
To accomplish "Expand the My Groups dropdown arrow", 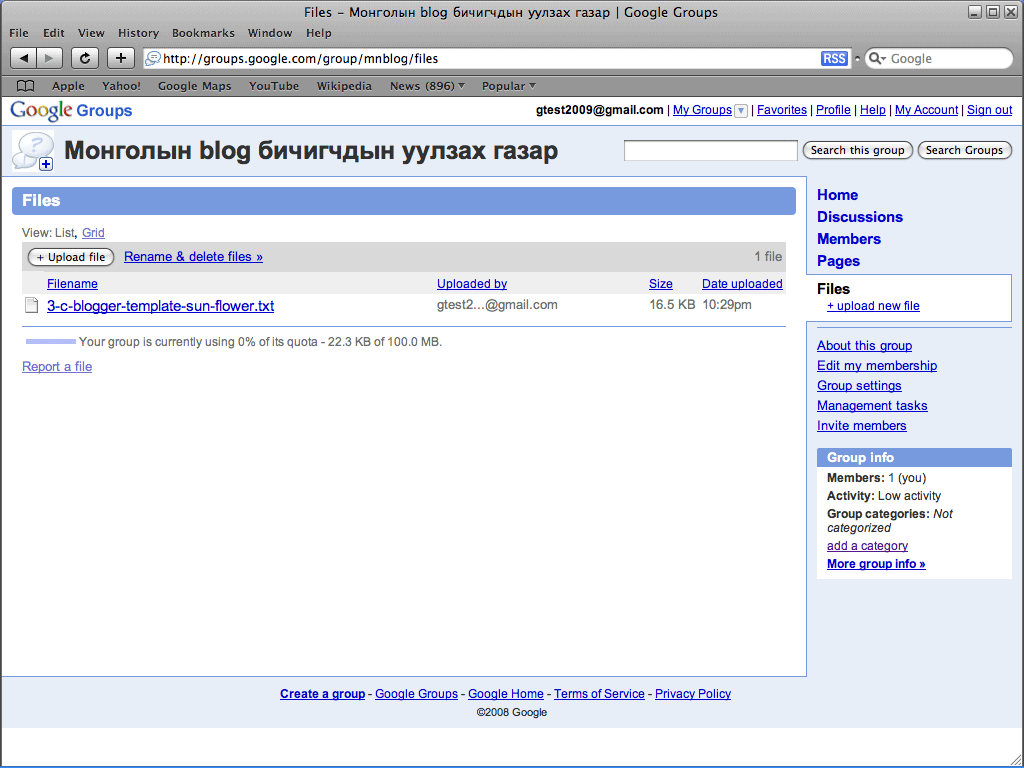I will click(741, 110).
